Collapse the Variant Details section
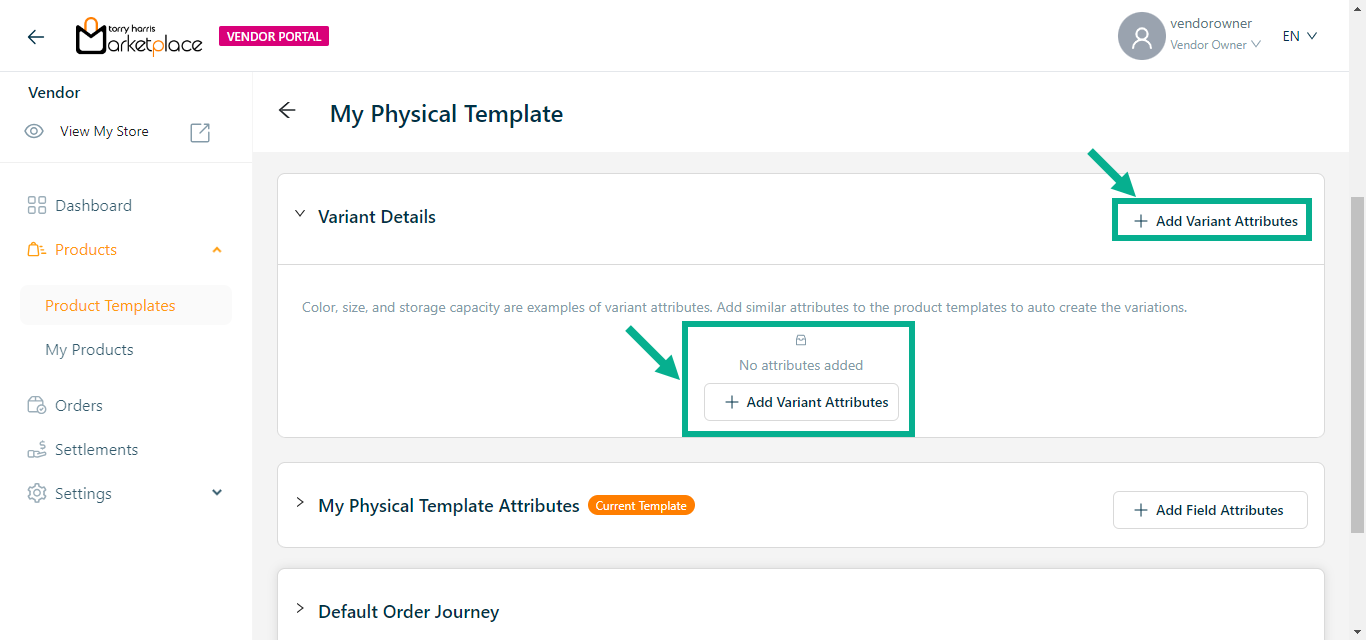The image size is (1366, 640). [300, 214]
